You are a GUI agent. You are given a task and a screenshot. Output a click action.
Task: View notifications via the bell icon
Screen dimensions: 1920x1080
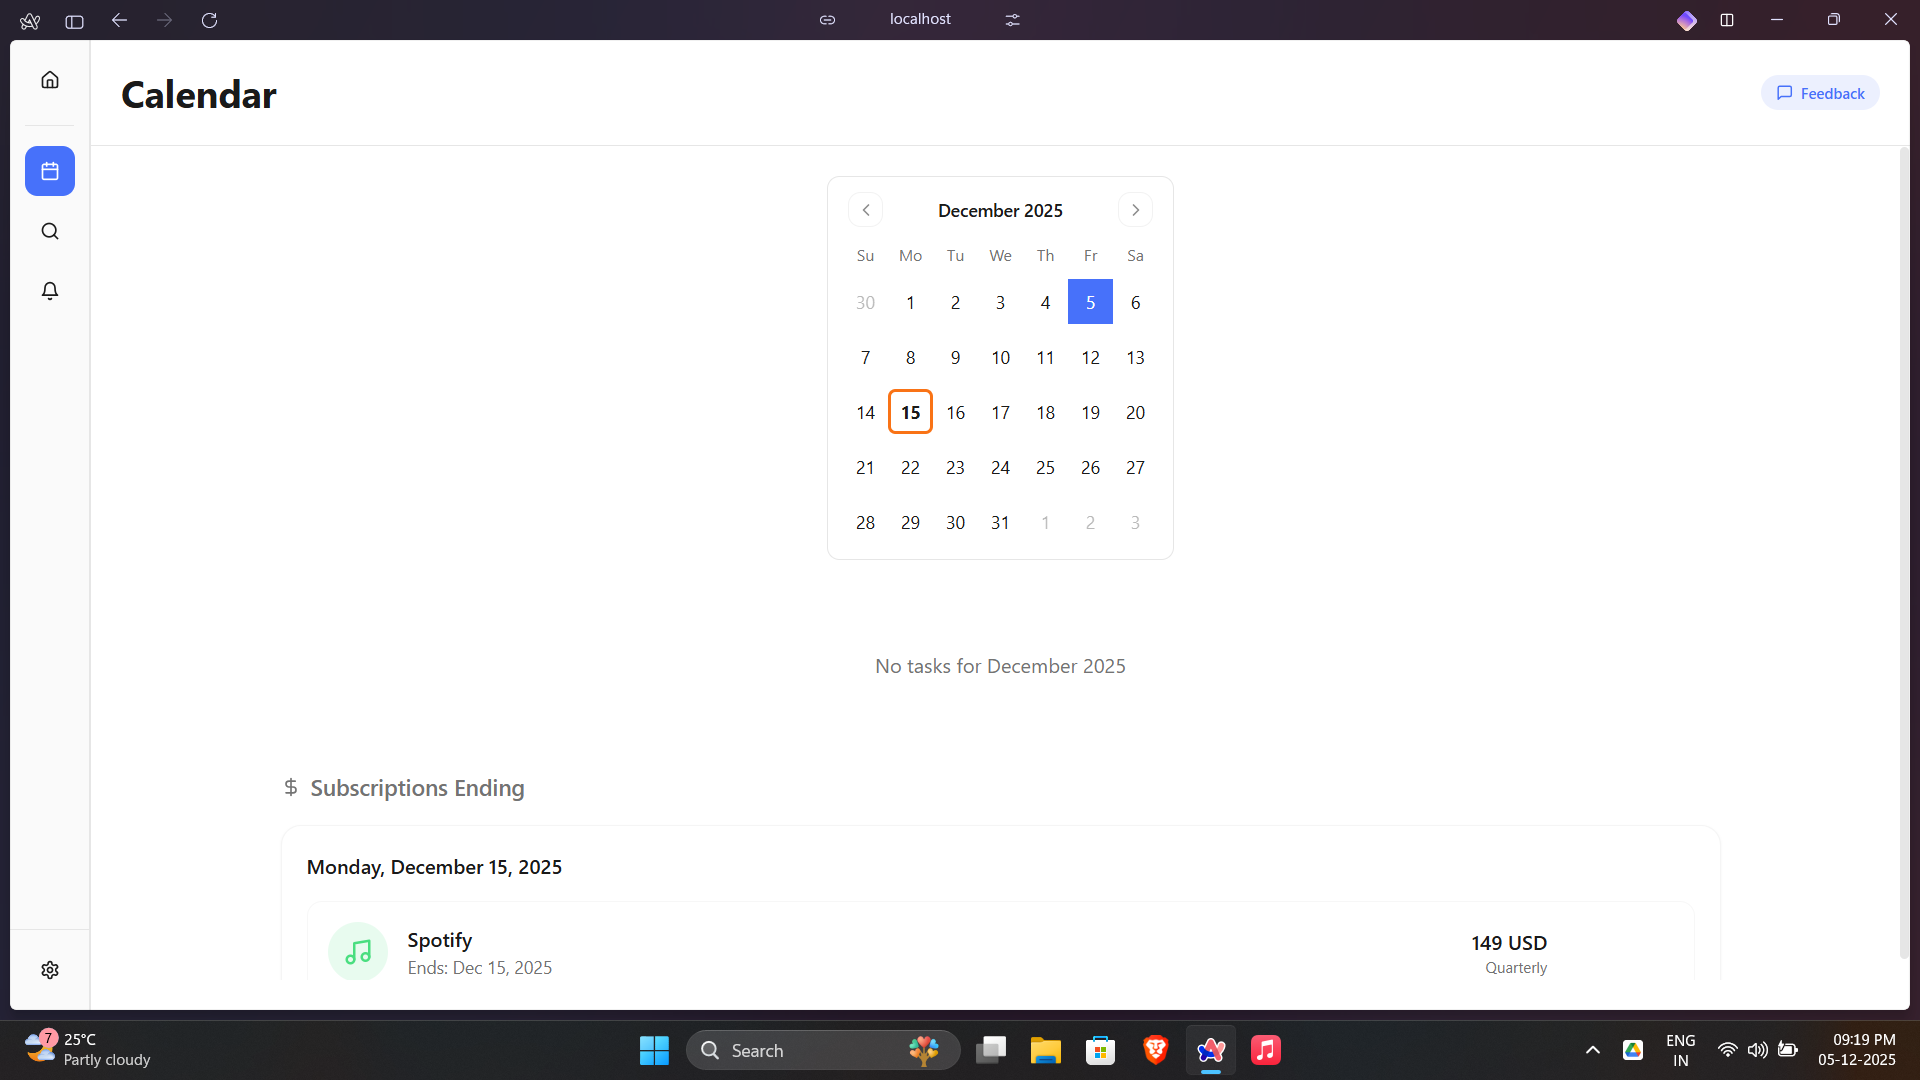pyautogui.click(x=49, y=291)
